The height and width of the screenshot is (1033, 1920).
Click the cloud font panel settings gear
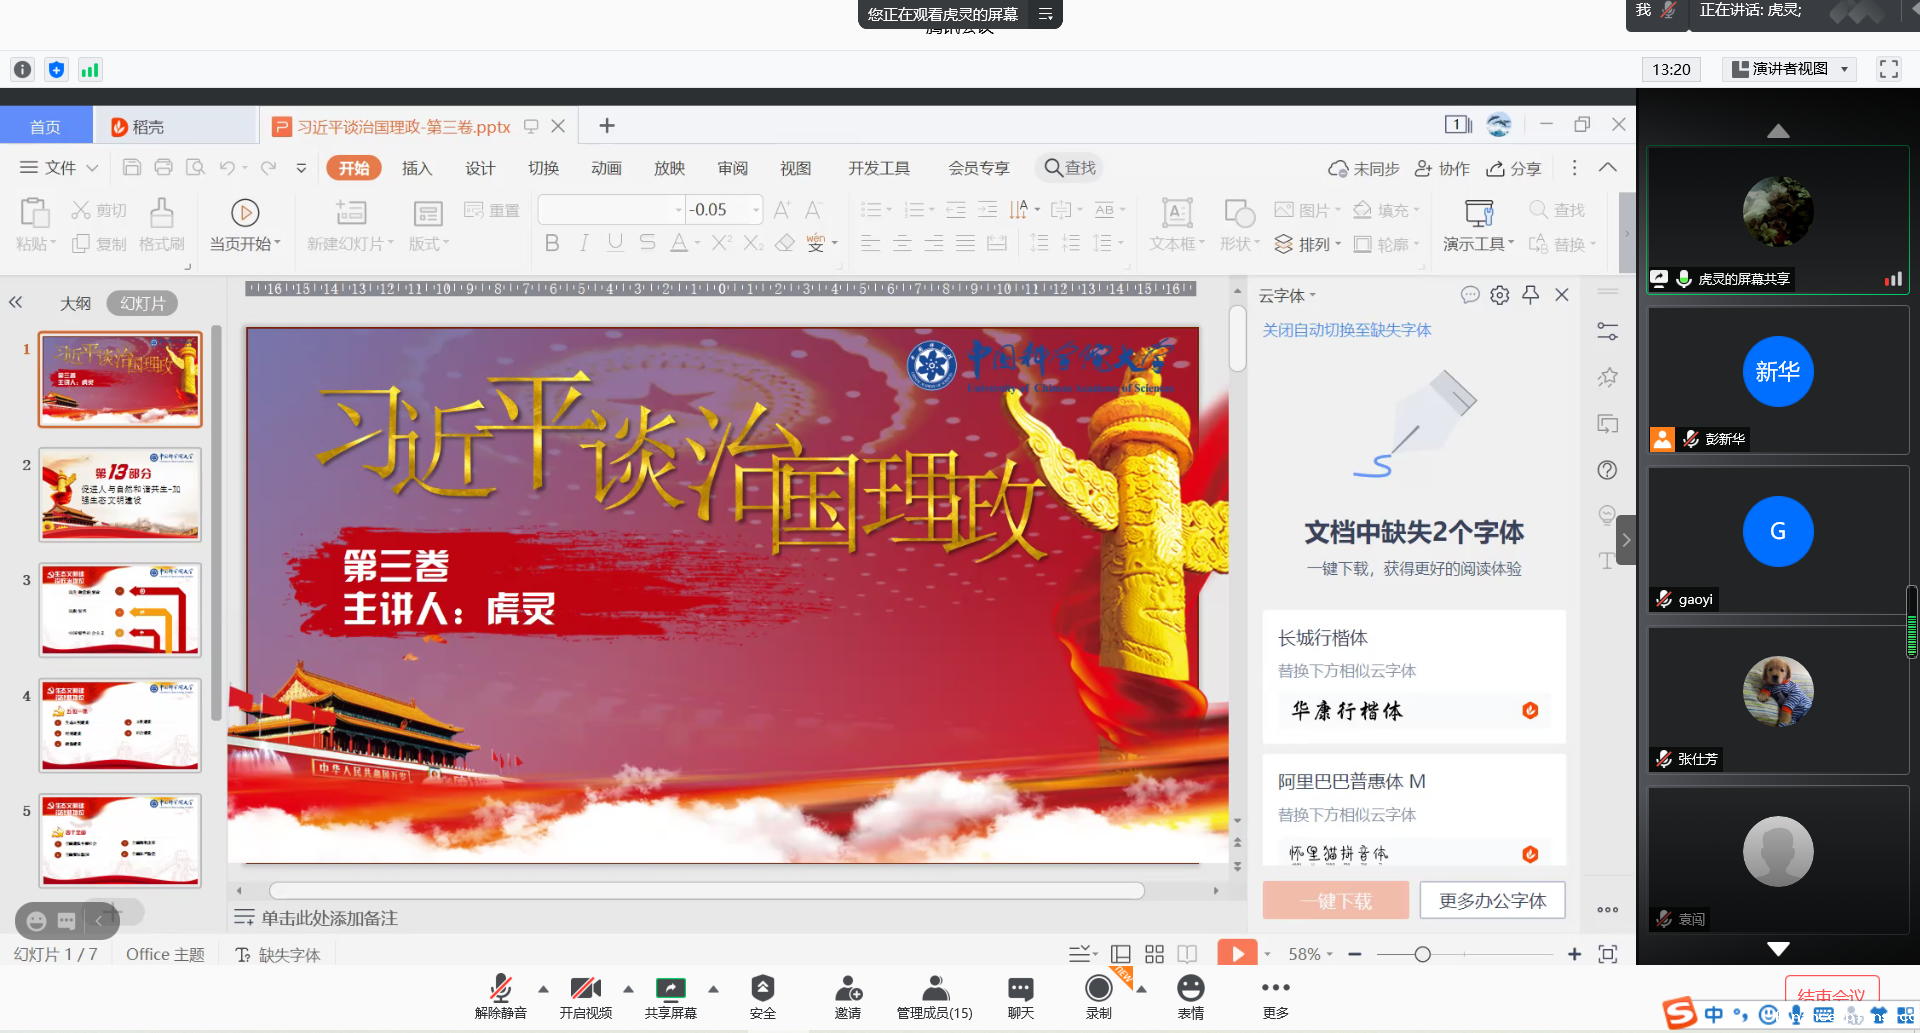pyautogui.click(x=1499, y=295)
